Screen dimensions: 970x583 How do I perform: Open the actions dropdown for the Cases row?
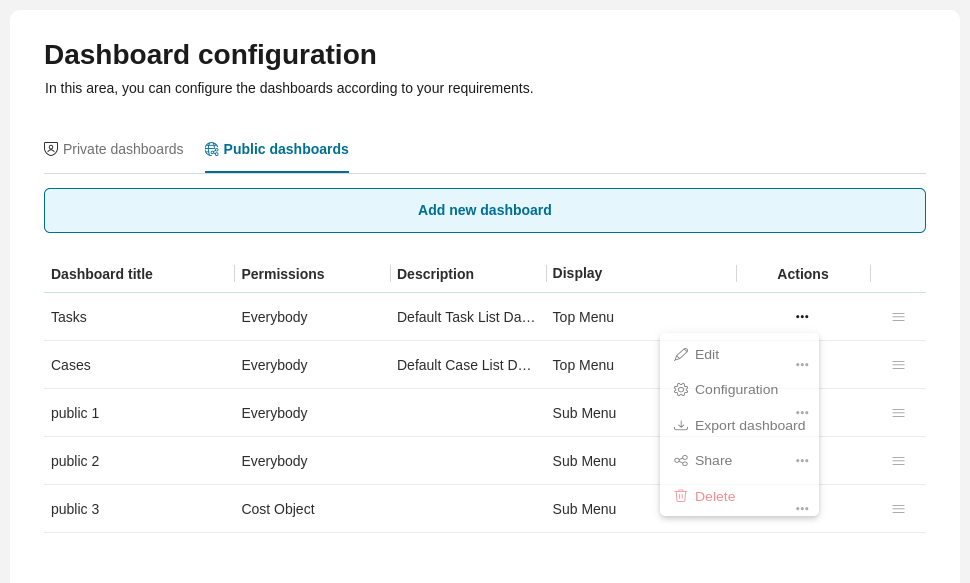(802, 364)
